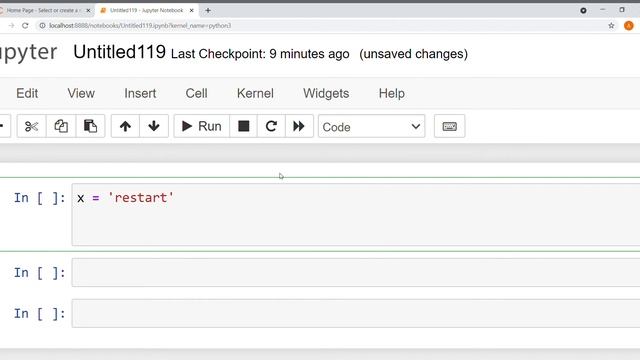Open the Help menu
The height and width of the screenshot is (360, 640).
pyautogui.click(x=391, y=93)
